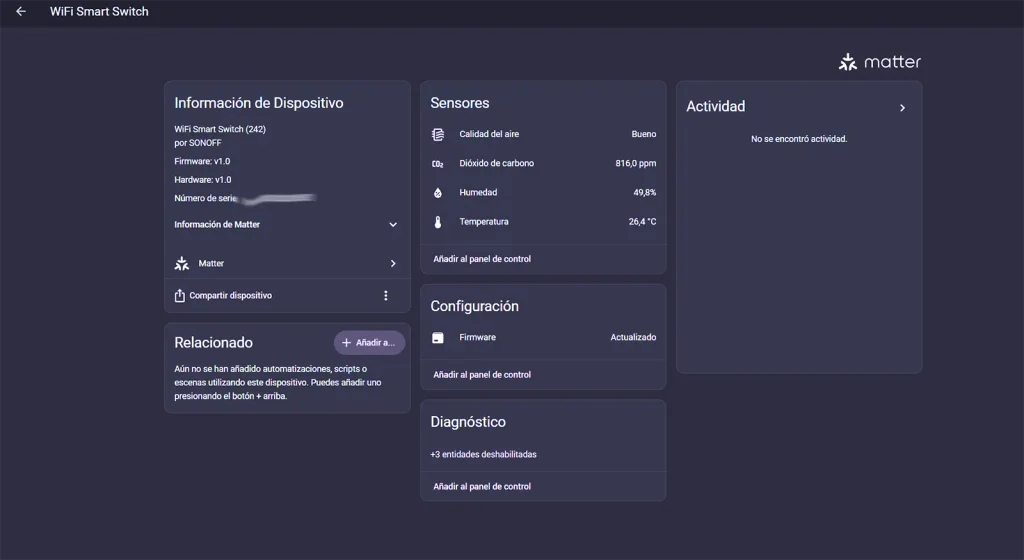Click the Matter logo in the corner

(880, 62)
